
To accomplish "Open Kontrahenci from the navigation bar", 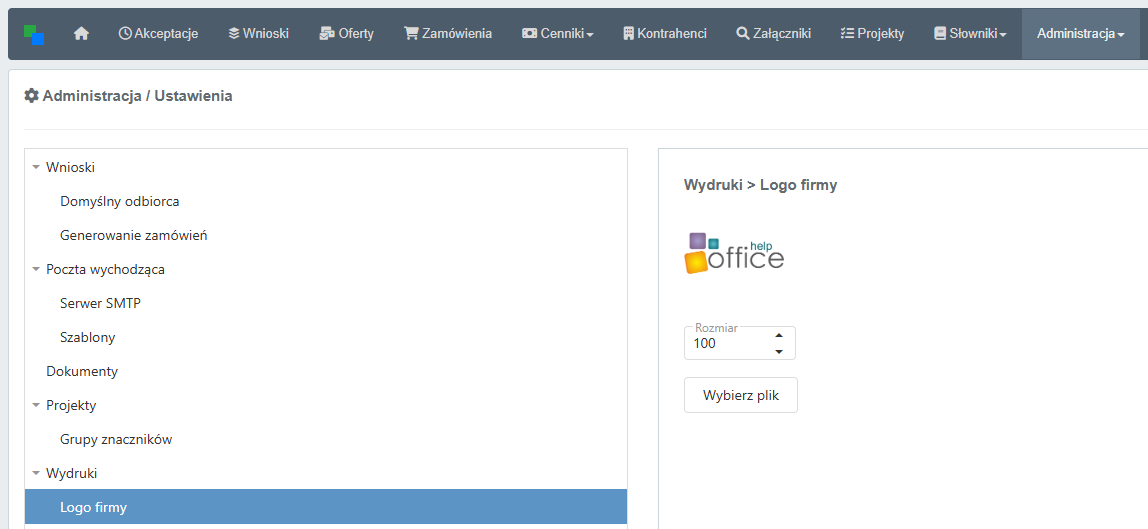I will click(664, 34).
